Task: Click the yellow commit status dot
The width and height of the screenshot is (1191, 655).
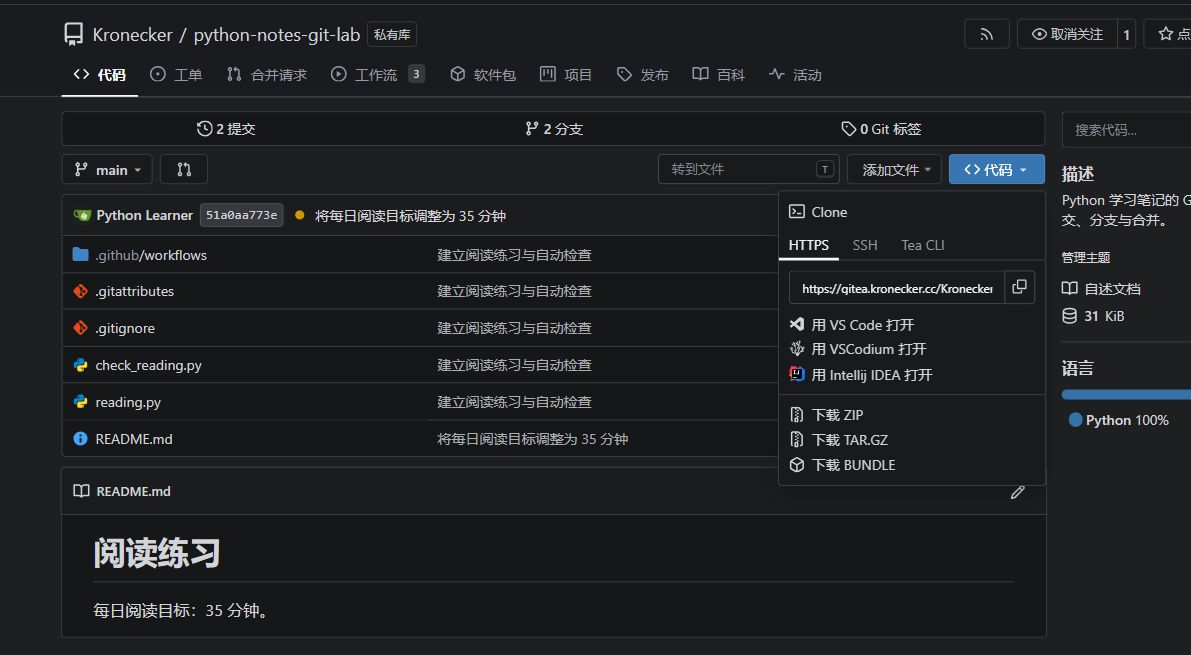Action: tap(299, 216)
